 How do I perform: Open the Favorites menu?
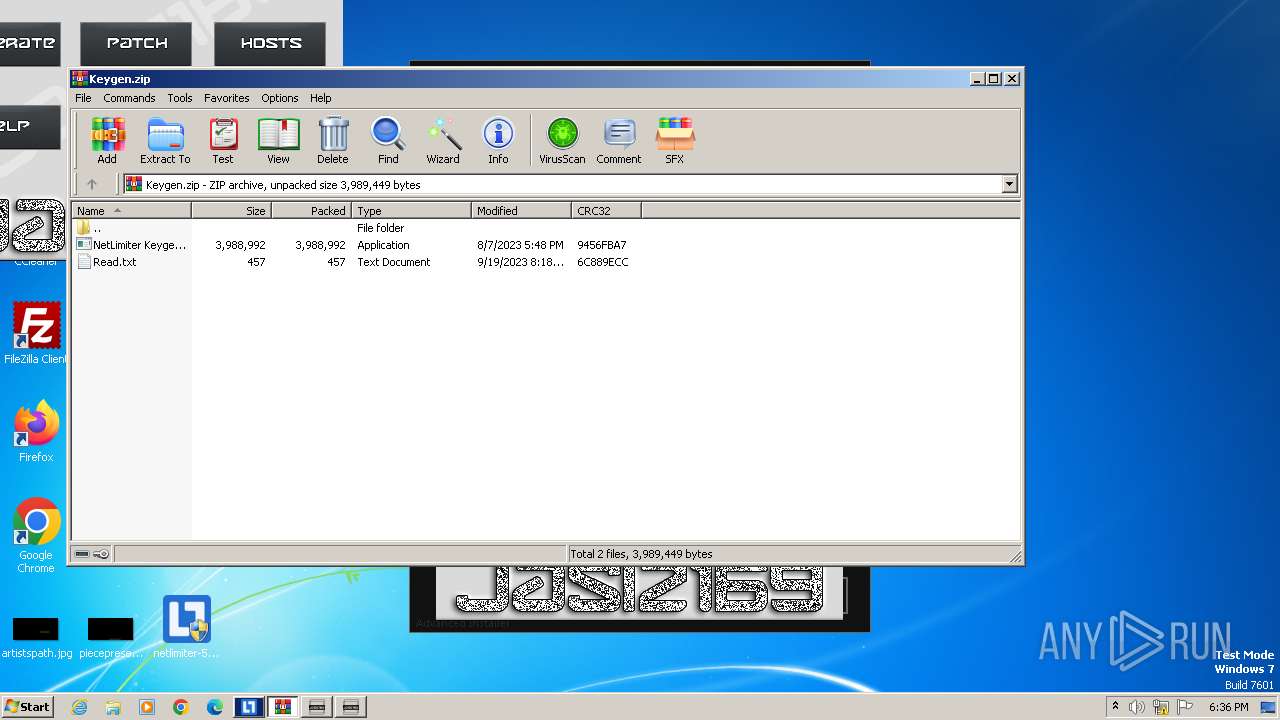[x=227, y=98]
